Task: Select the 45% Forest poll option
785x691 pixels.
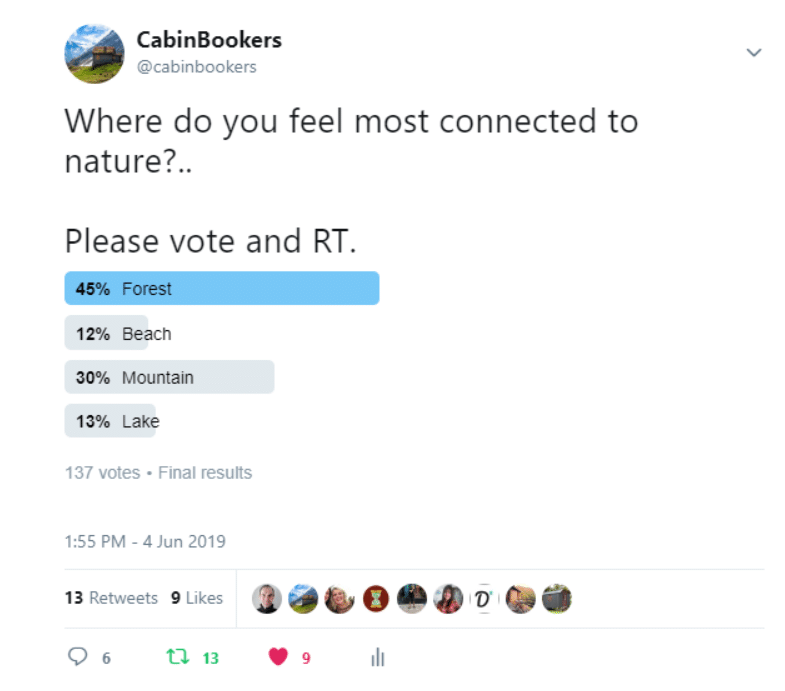Action: pos(222,288)
